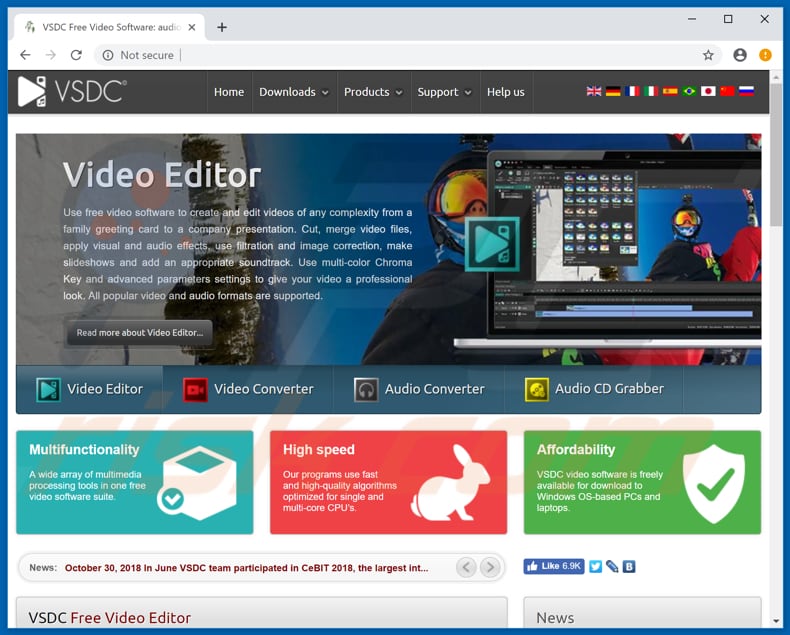Viewport: 790px width, 635px height.
Task: Switch site language to English flag
Action: [594, 91]
